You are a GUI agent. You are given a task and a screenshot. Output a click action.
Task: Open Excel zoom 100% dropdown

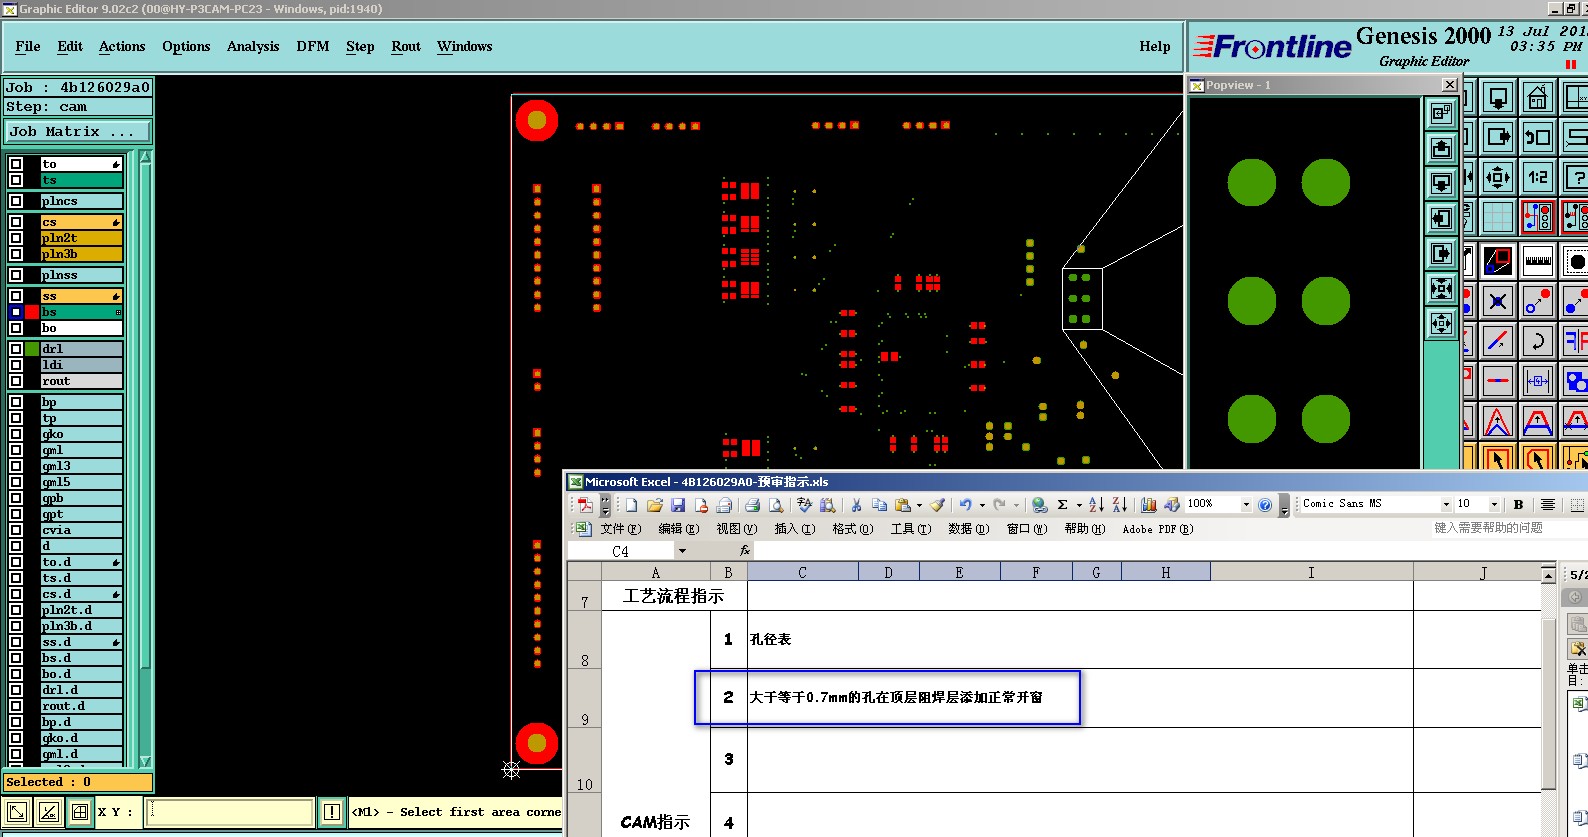[1246, 505]
